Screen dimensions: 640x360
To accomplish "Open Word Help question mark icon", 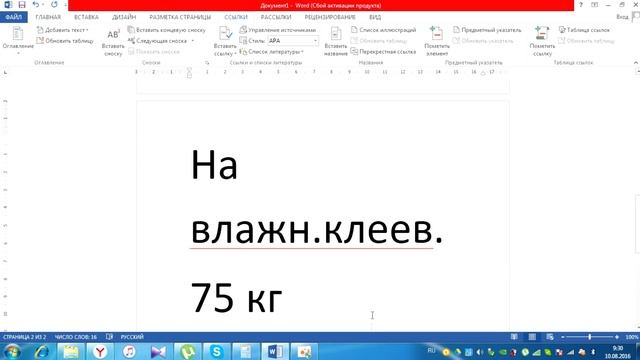I will point(581,5).
